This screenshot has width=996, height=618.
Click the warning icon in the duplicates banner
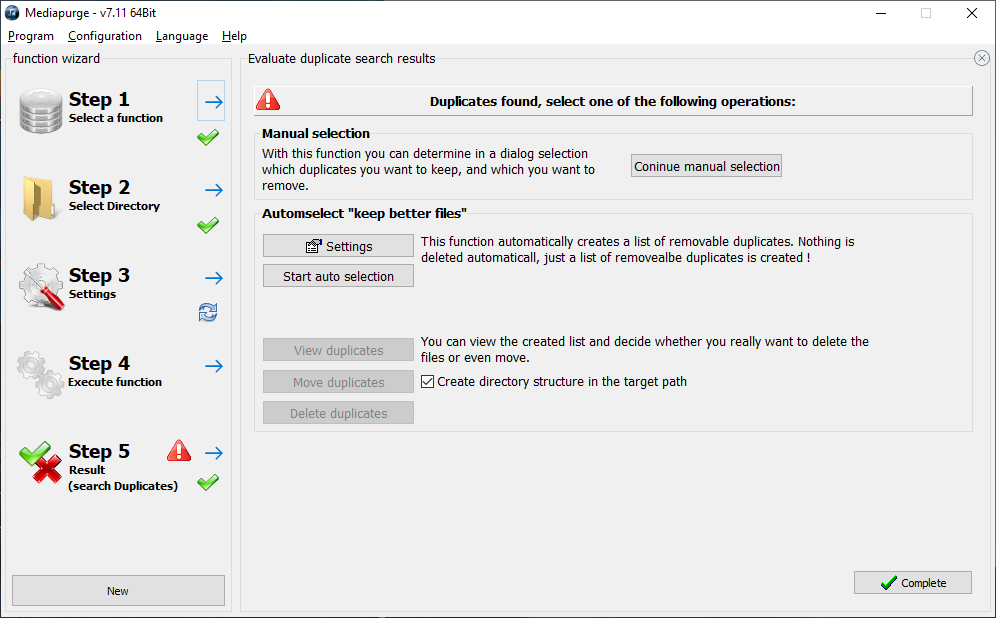(268, 100)
